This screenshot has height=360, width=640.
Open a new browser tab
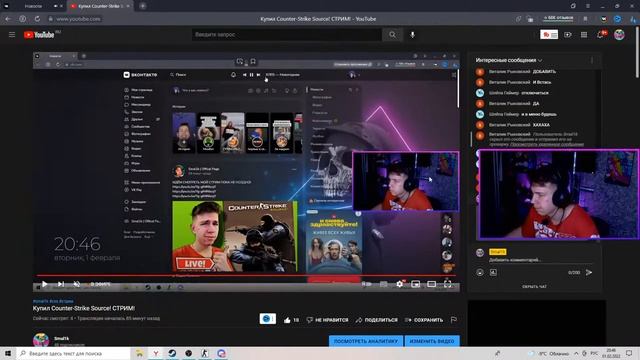[142, 6]
